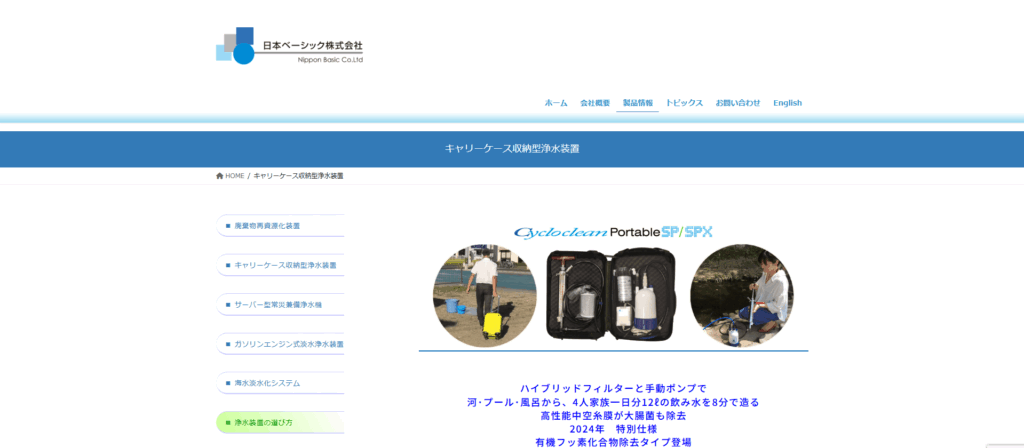Click the text 高性能中空糸膜が大腸菌も除去
This screenshot has width=1024, height=448.
[613, 415]
